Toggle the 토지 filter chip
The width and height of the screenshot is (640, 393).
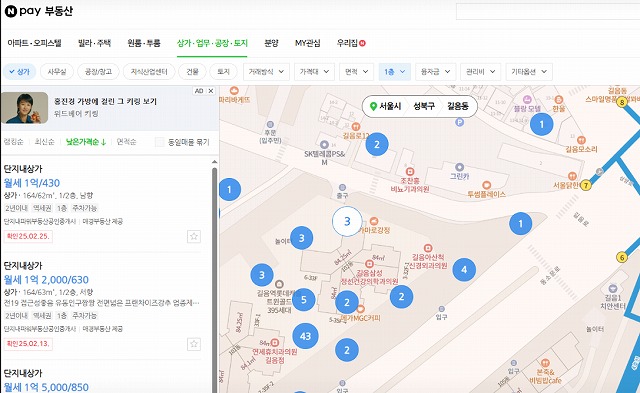click(x=223, y=72)
